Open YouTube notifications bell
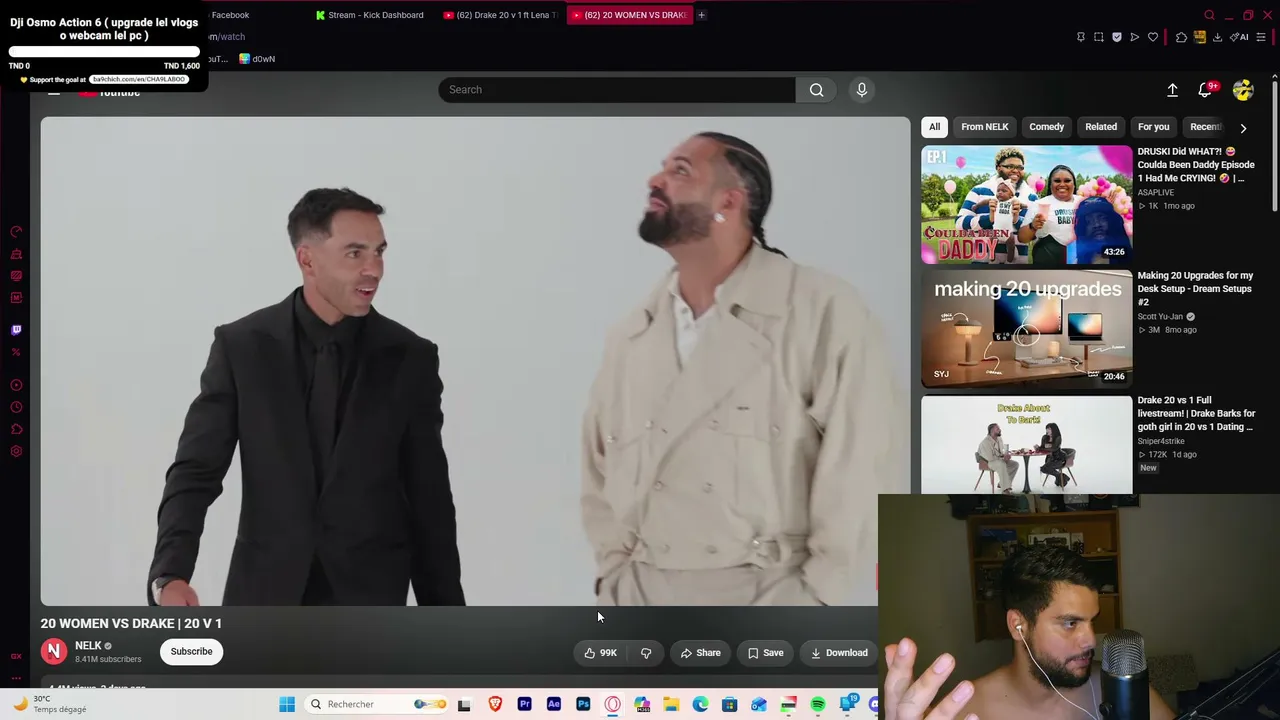 click(x=1206, y=90)
